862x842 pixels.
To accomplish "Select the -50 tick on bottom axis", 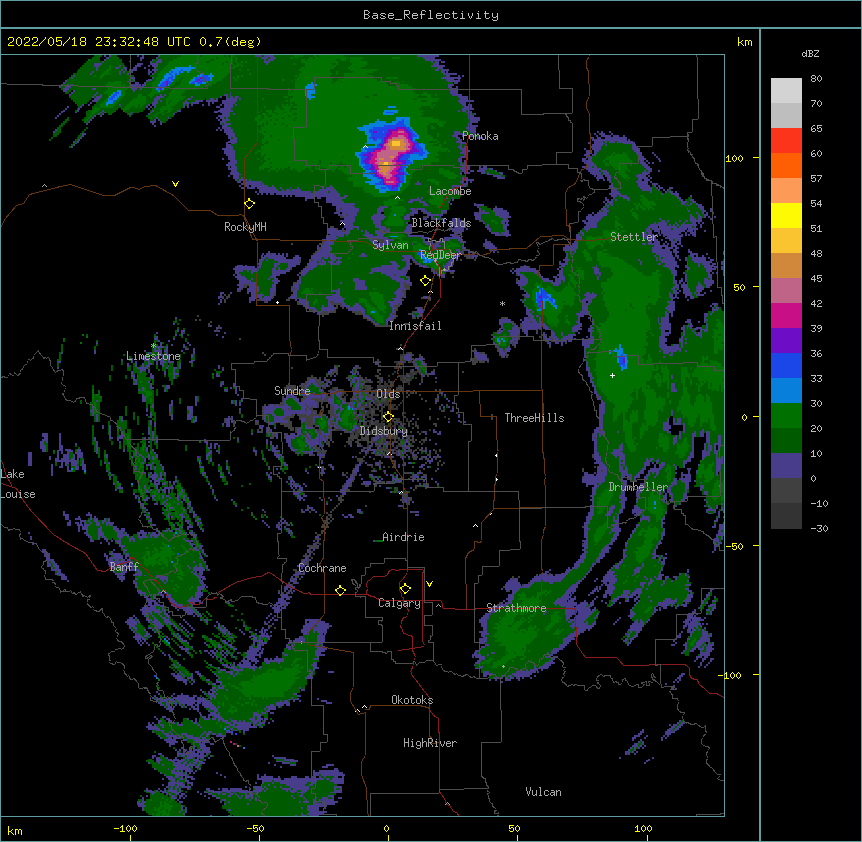I will (x=255, y=828).
